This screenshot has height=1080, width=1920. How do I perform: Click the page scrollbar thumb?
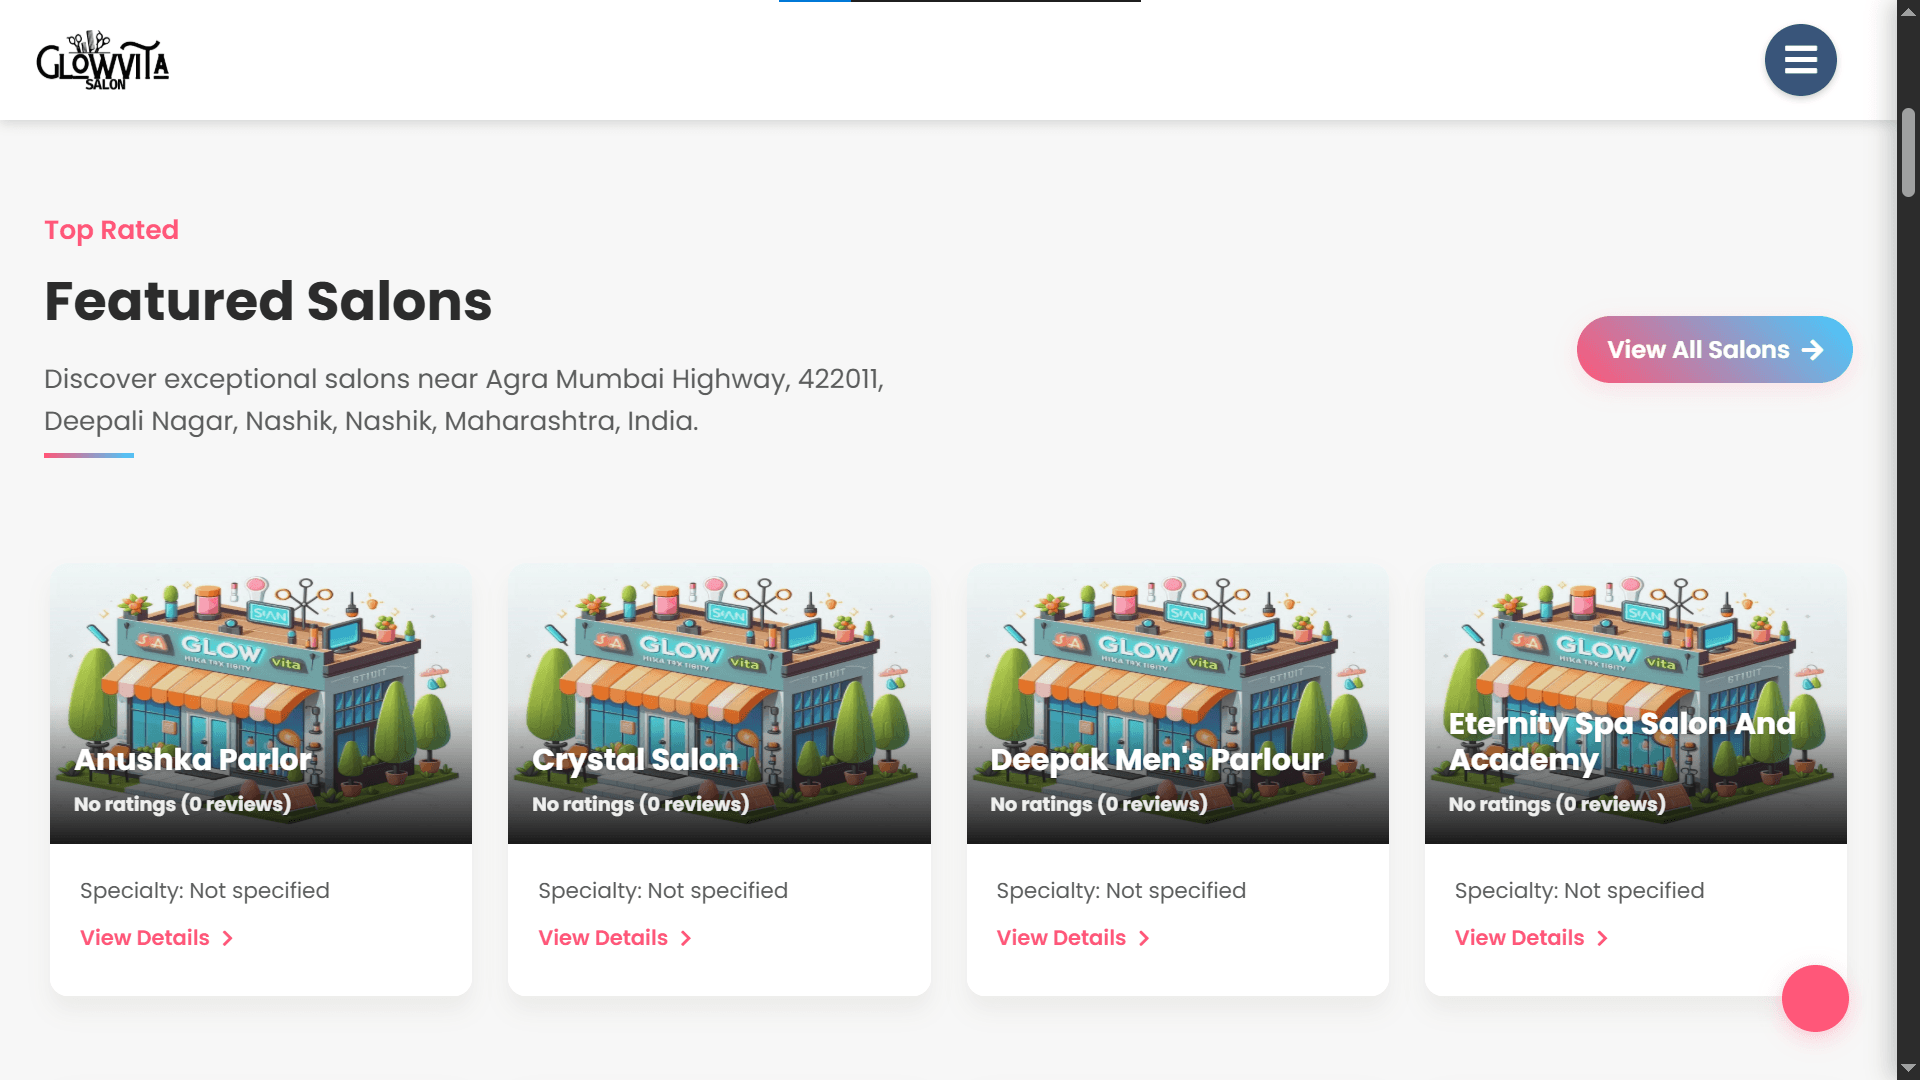click(x=1908, y=152)
